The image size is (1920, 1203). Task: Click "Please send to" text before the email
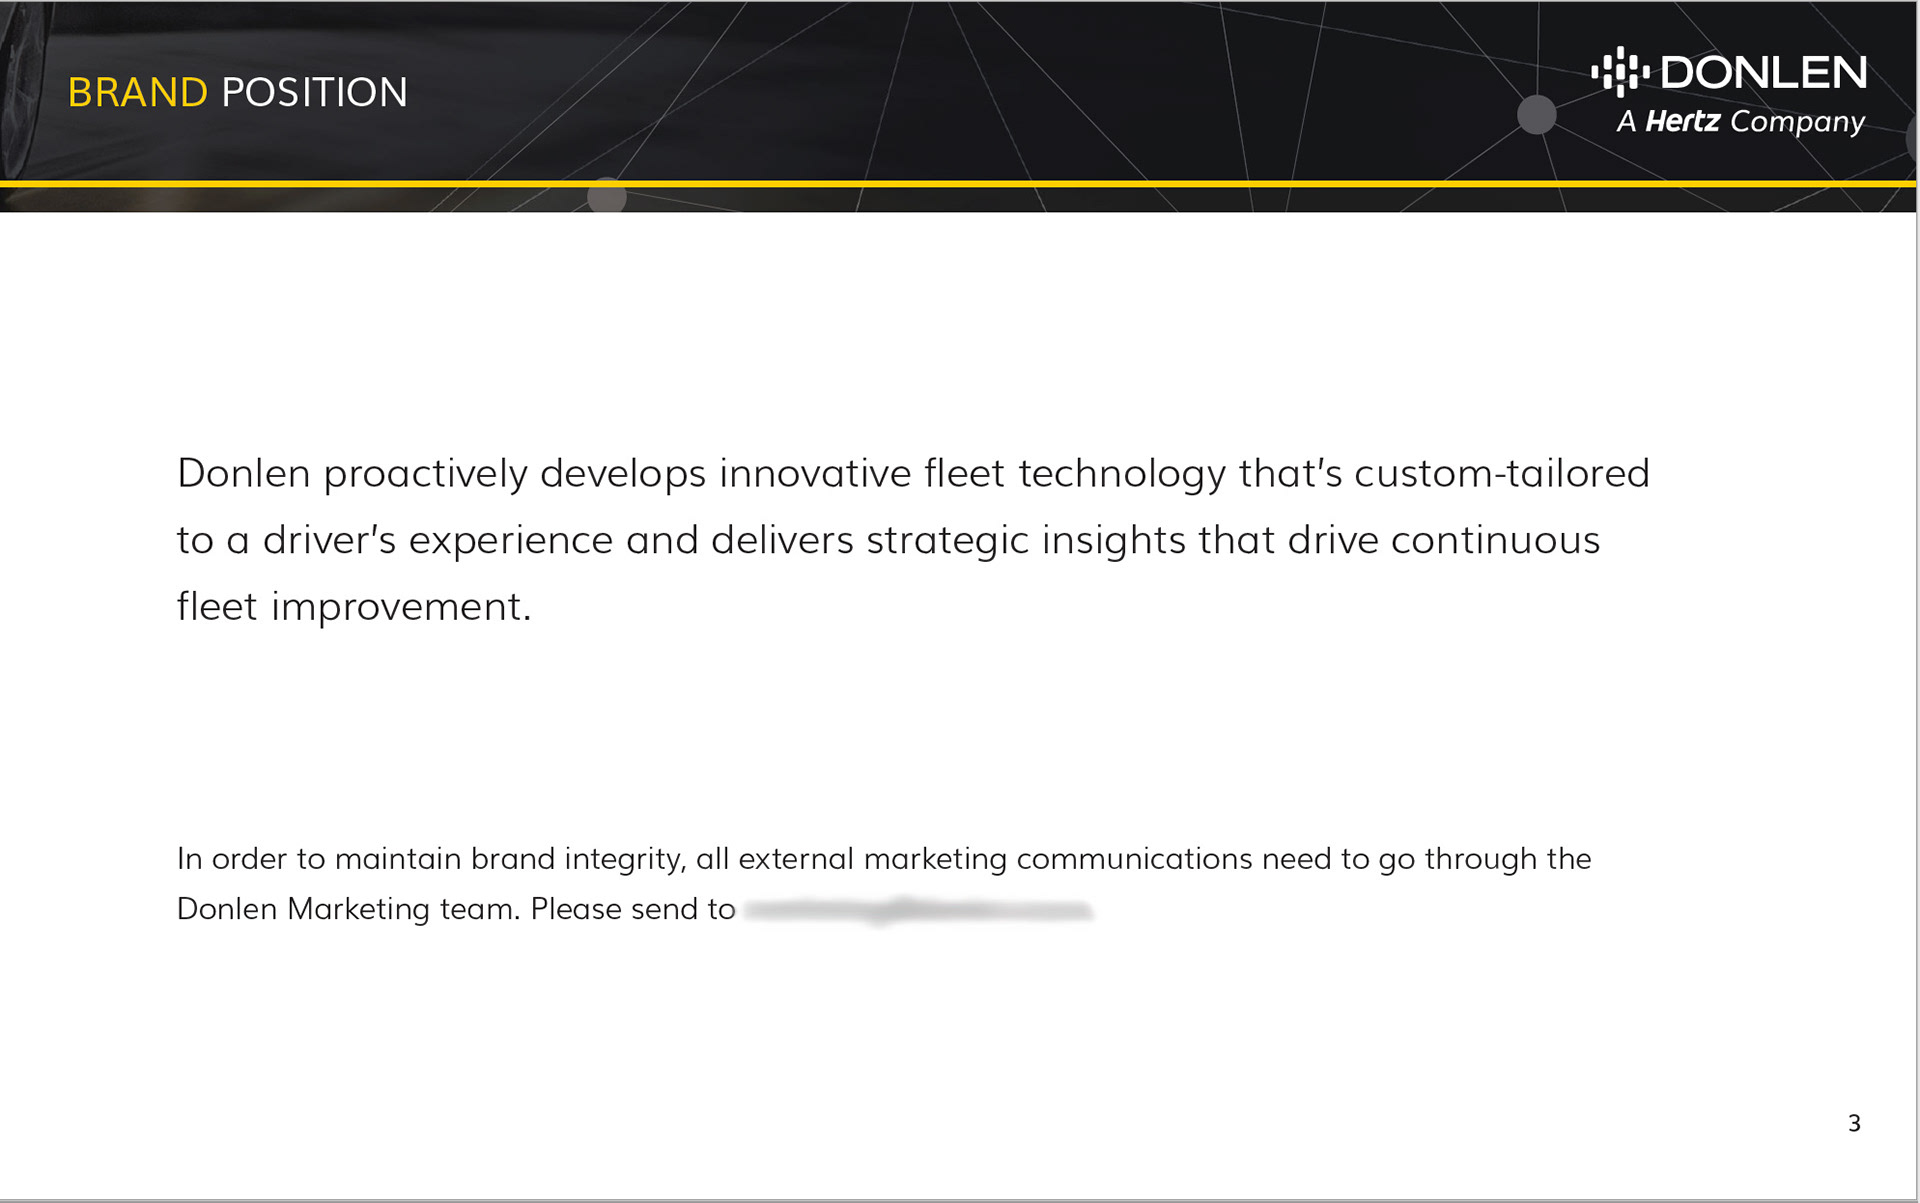click(x=632, y=909)
